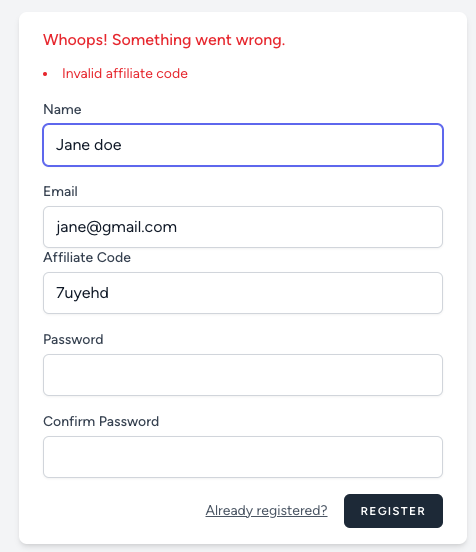Click the 'Password' field label
476x552 pixels.
click(x=73, y=339)
